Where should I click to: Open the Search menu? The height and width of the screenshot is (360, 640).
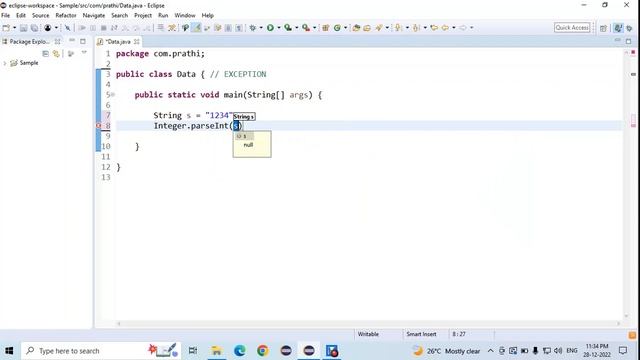(x=120, y=16)
